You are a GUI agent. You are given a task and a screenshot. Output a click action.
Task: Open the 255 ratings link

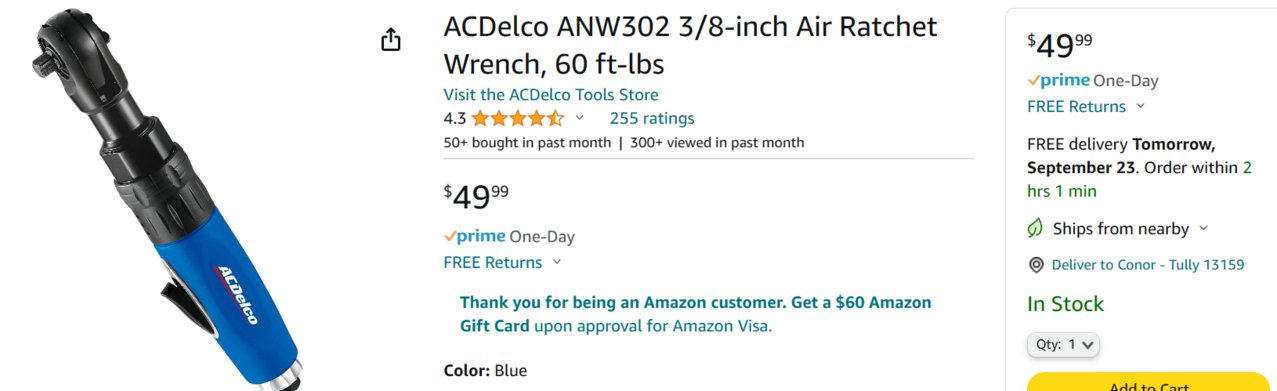pyautogui.click(x=652, y=118)
